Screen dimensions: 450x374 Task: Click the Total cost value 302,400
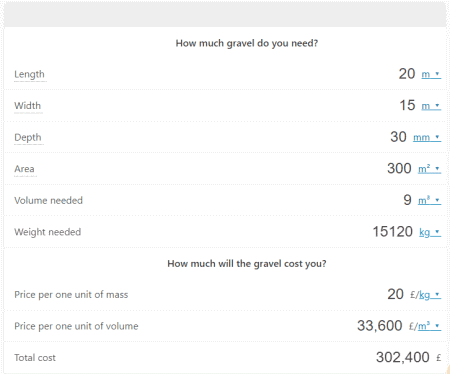coord(403,357)
